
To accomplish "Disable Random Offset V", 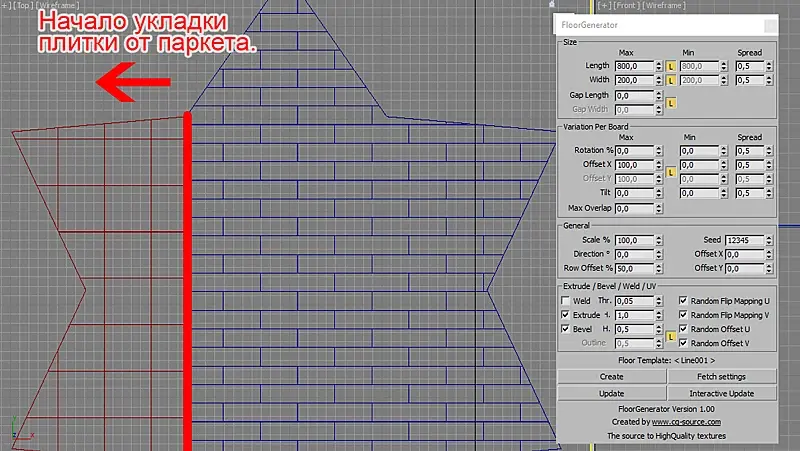I will tap(683, 343).
